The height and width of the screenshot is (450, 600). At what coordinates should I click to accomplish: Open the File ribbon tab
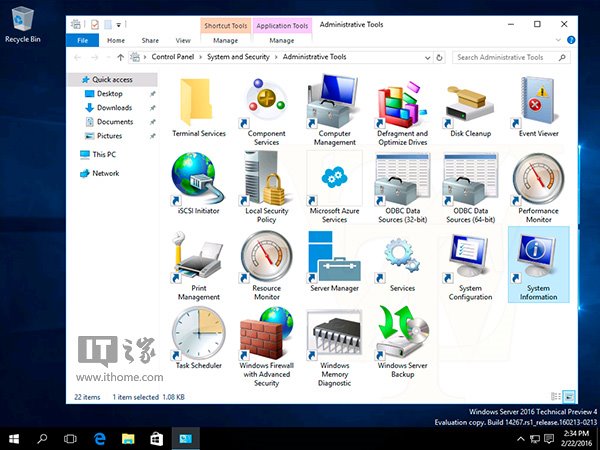point(82,40)
